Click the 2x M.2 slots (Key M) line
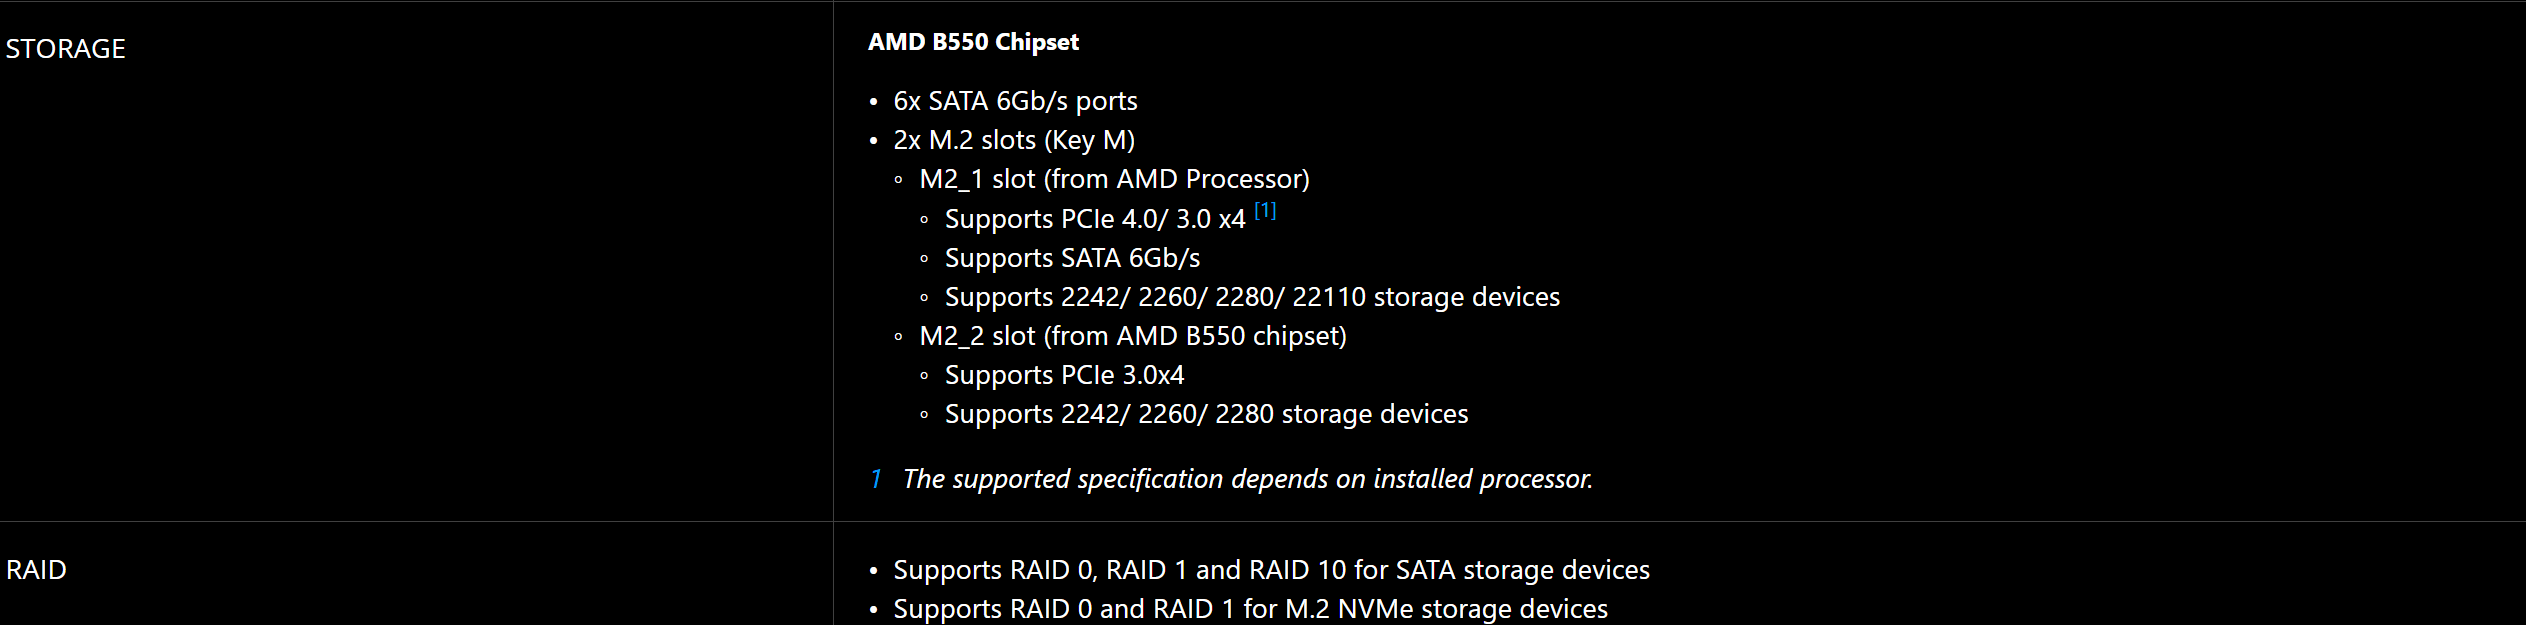 pyautogui.click(x=1014, y=140)
